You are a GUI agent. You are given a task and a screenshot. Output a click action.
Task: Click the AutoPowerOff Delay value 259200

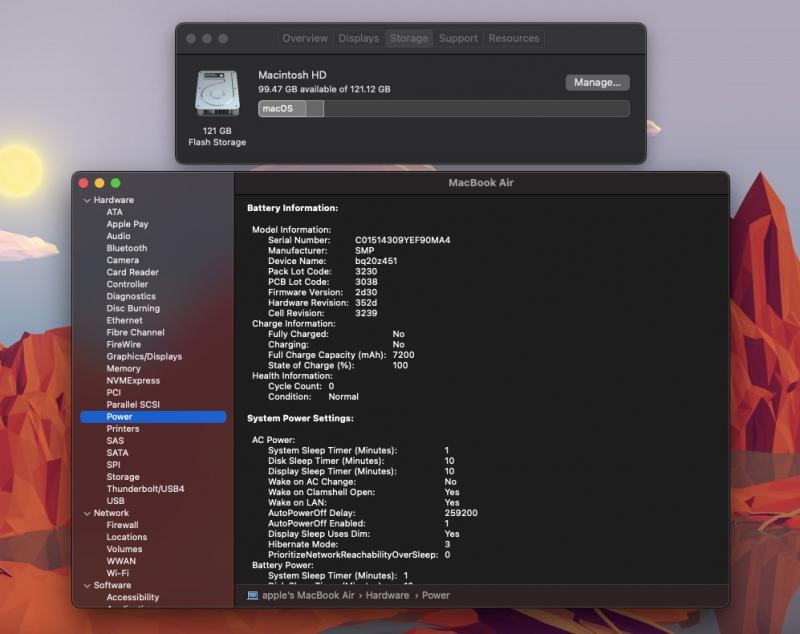pyautogui.click(x=461, y=513)
